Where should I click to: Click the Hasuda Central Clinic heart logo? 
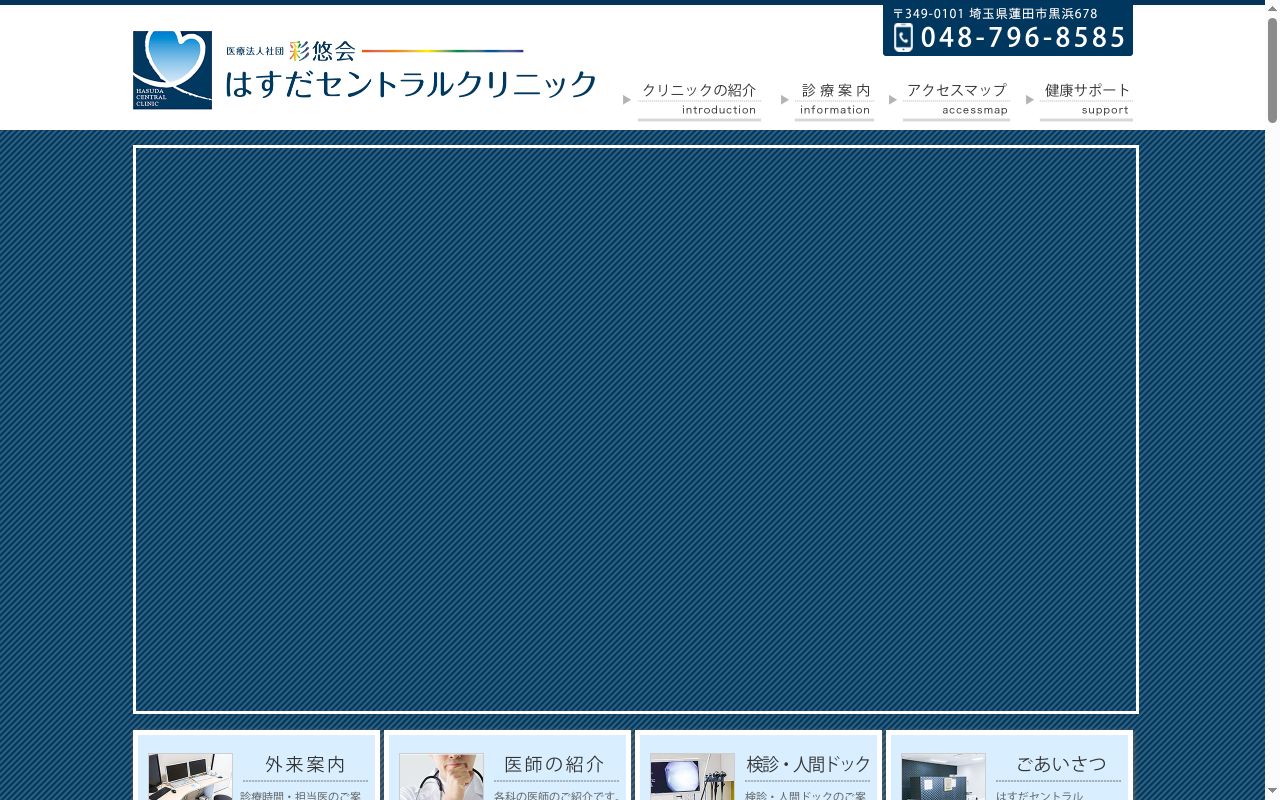(x=172, y=70)
